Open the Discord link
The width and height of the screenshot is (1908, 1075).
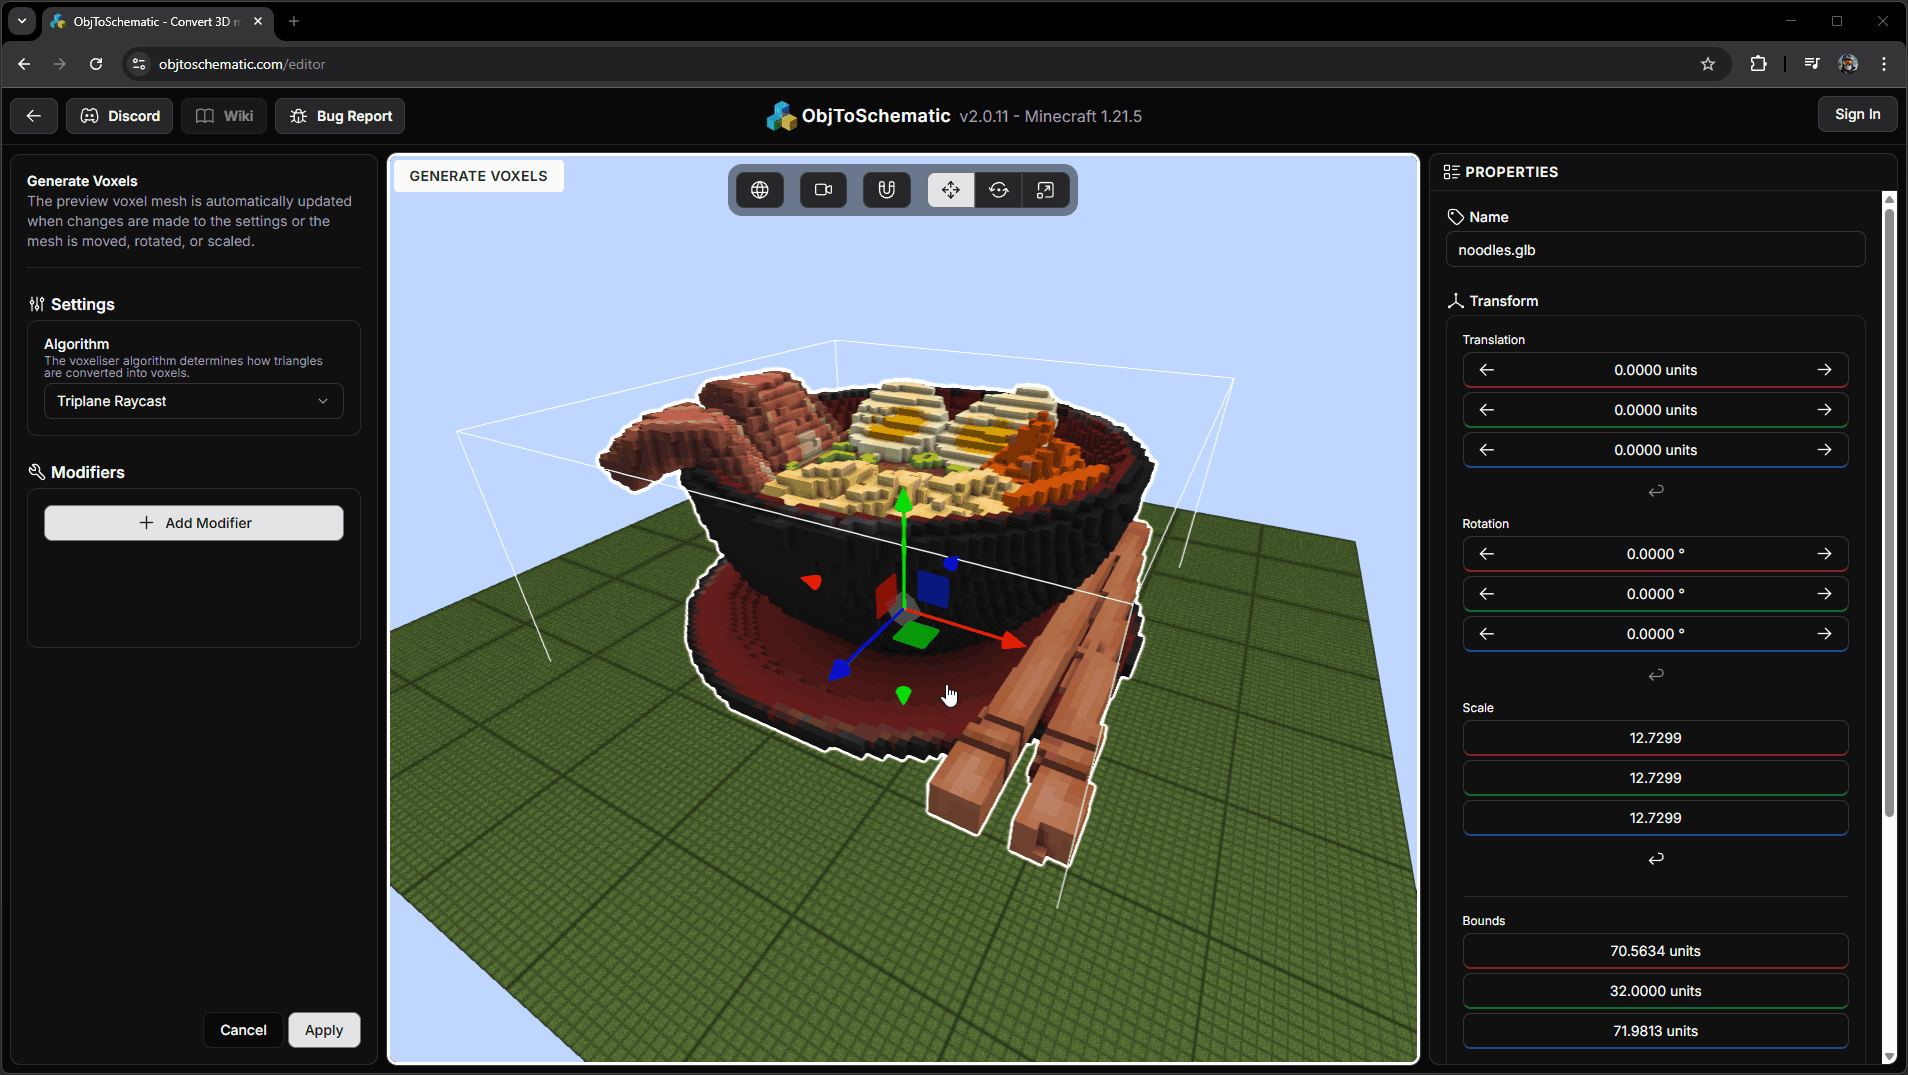[x=120, y=116]
